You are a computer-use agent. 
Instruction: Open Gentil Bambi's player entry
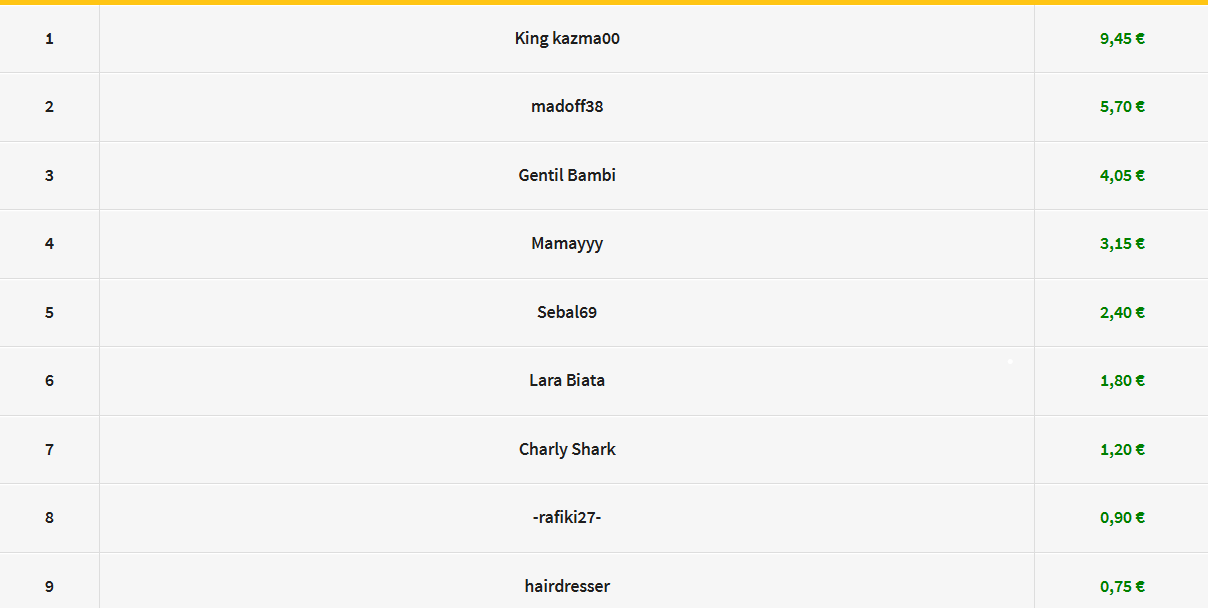pos(567,175)
